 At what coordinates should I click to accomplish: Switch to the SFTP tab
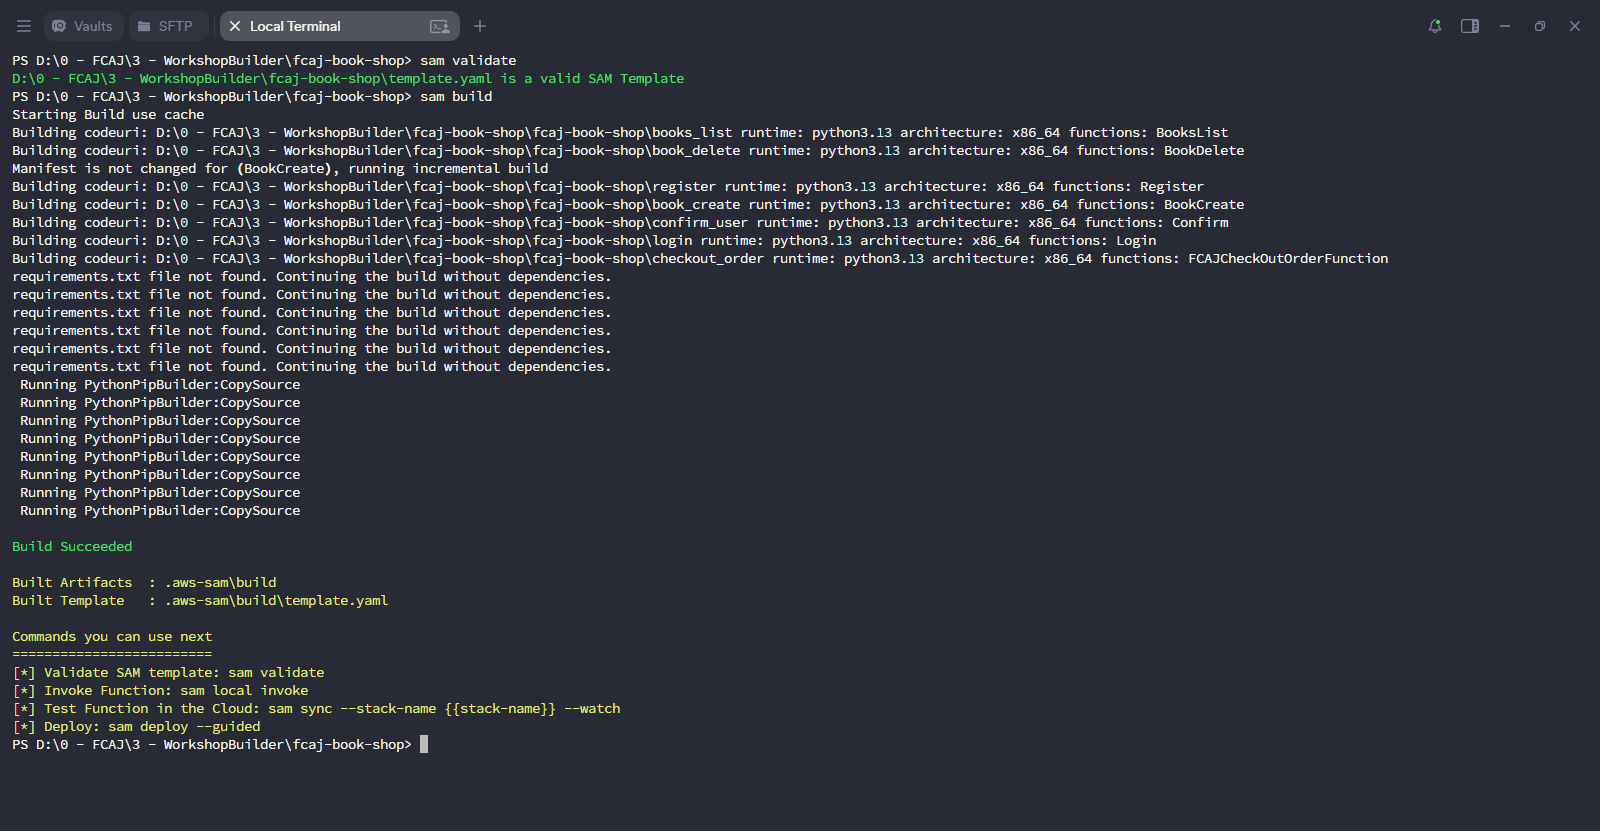click(x=166, y=26)
